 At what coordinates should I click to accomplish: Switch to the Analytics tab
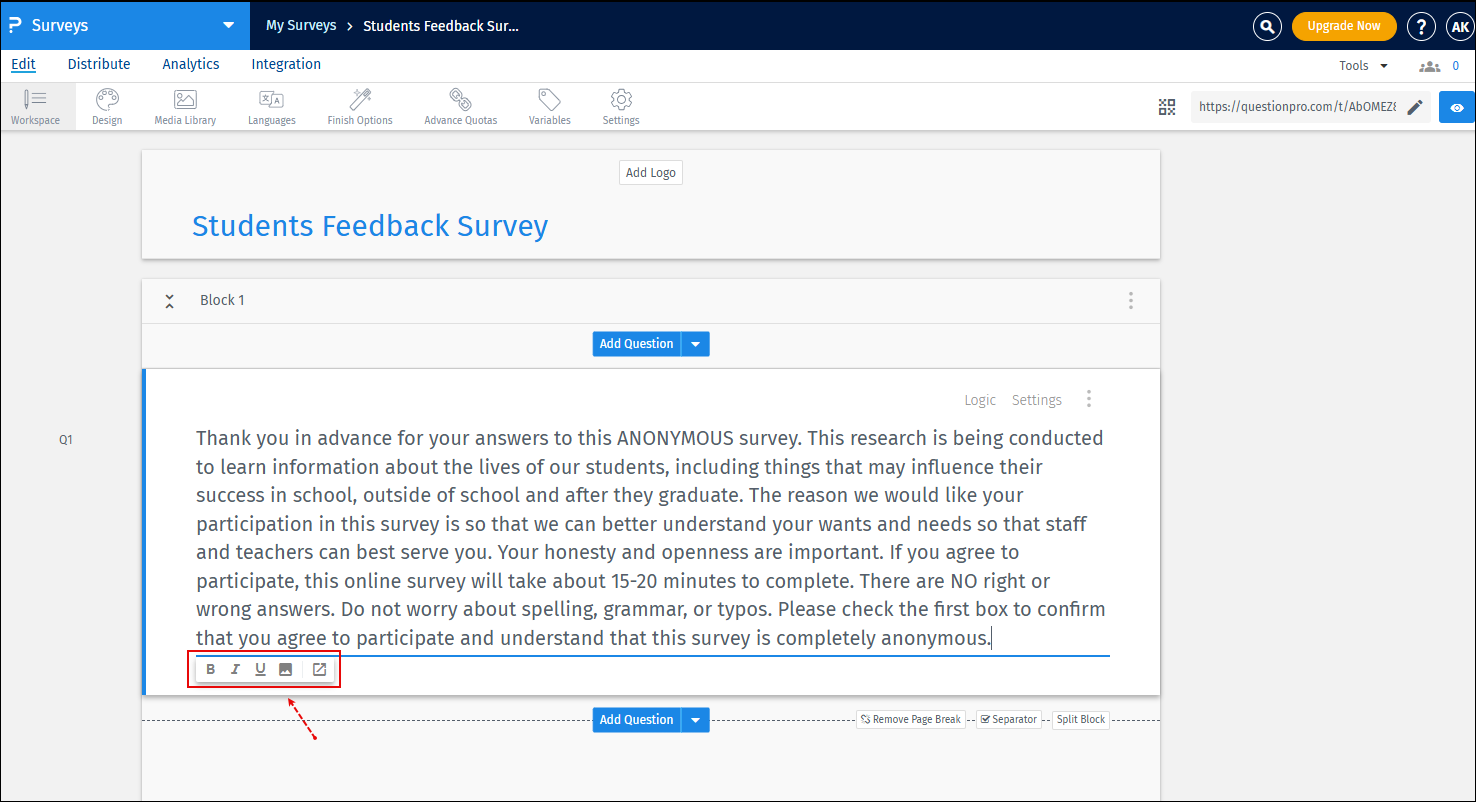pyautogui.click(x=190, y=63)
